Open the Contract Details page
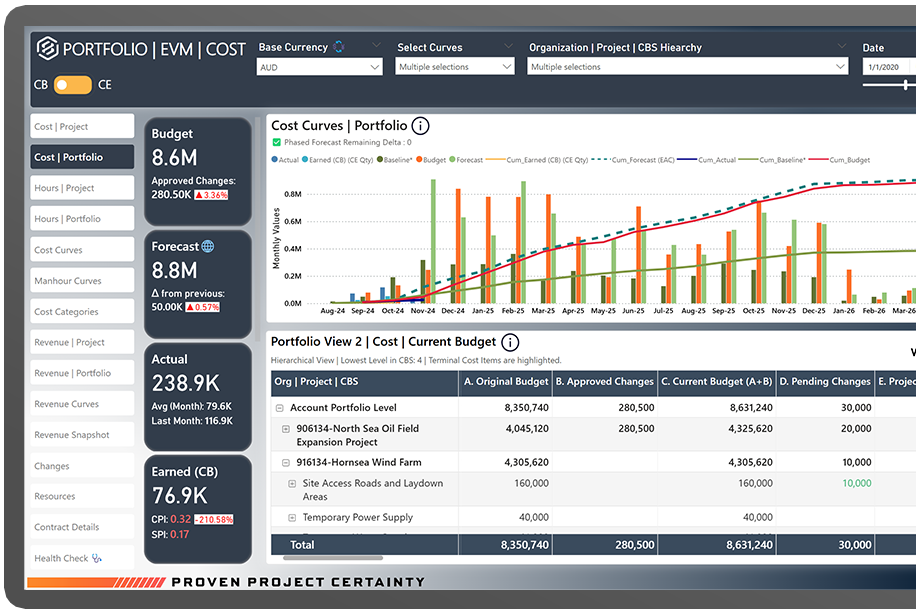Screen dimensions: 916x615 click(x=82, y=527)
